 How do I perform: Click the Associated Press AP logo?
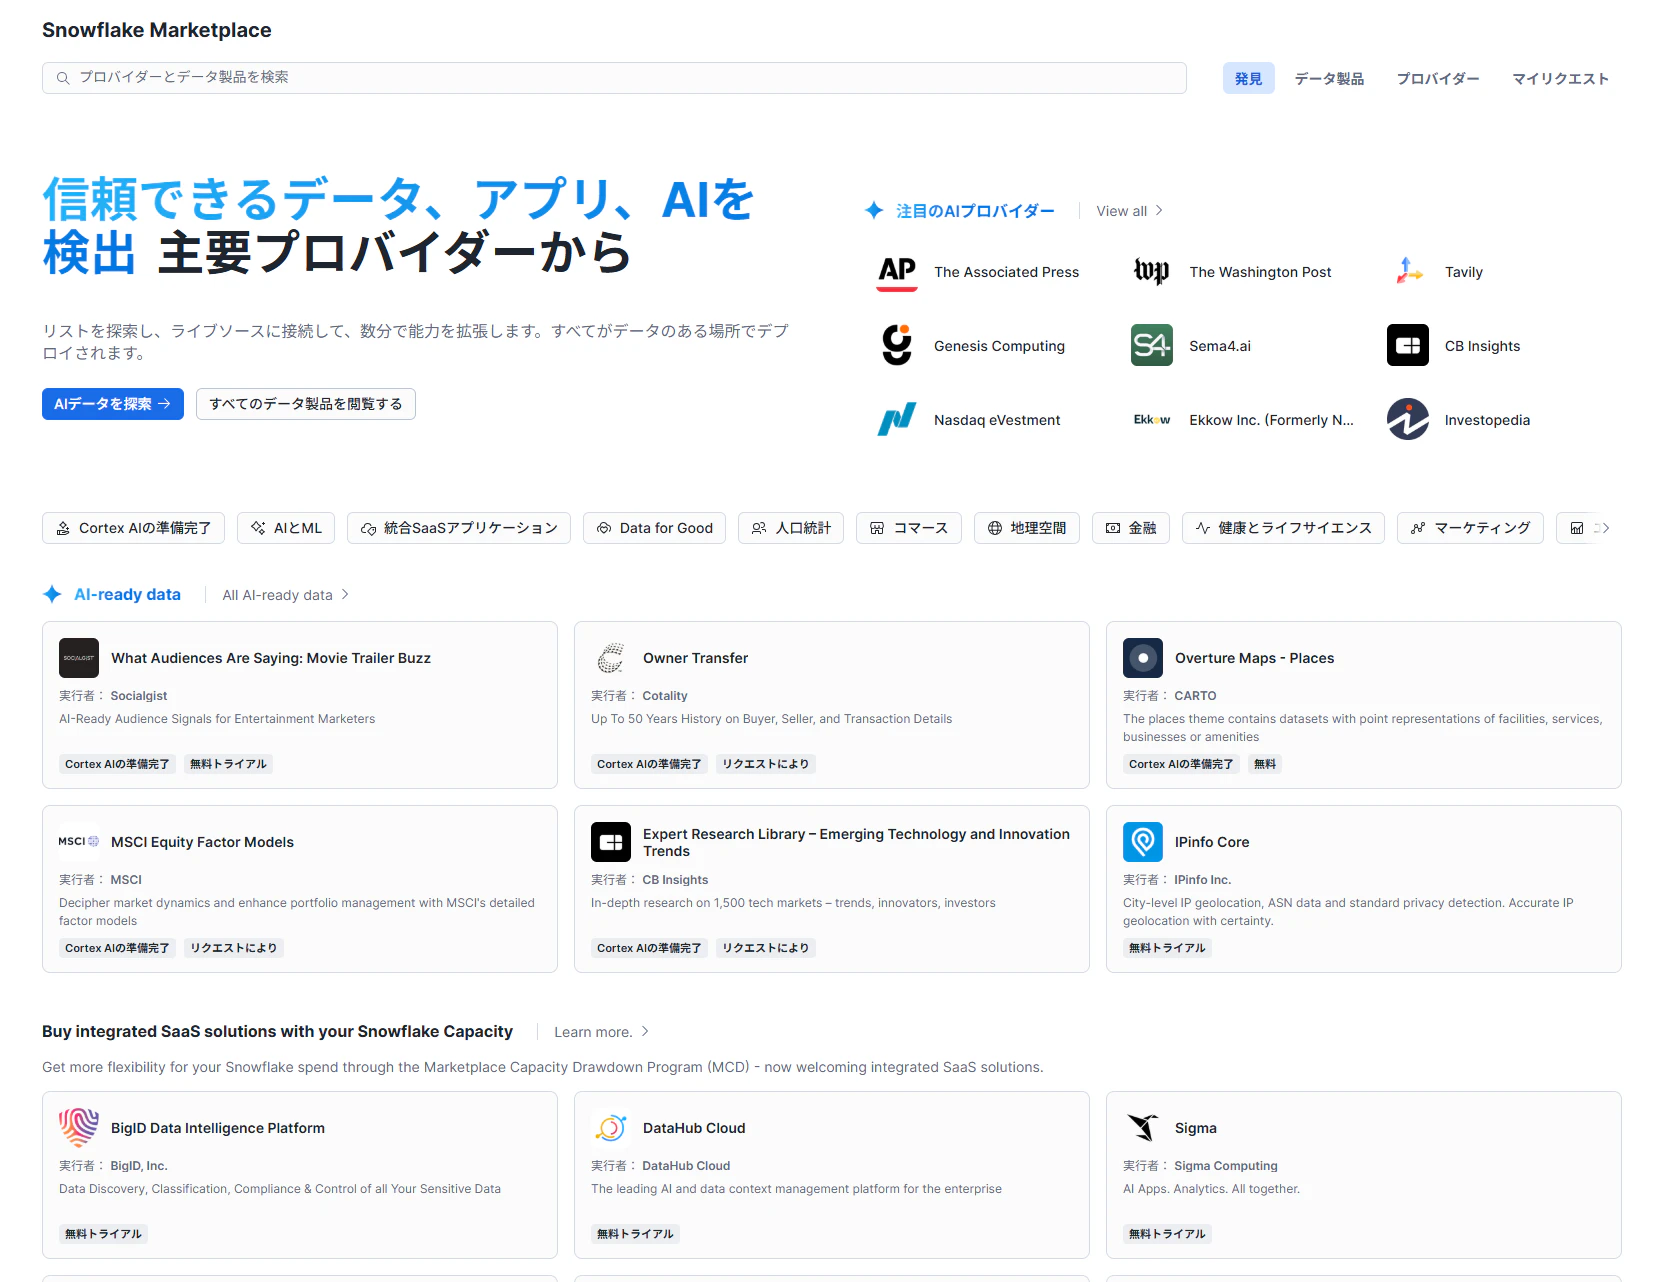click(897, 272)
